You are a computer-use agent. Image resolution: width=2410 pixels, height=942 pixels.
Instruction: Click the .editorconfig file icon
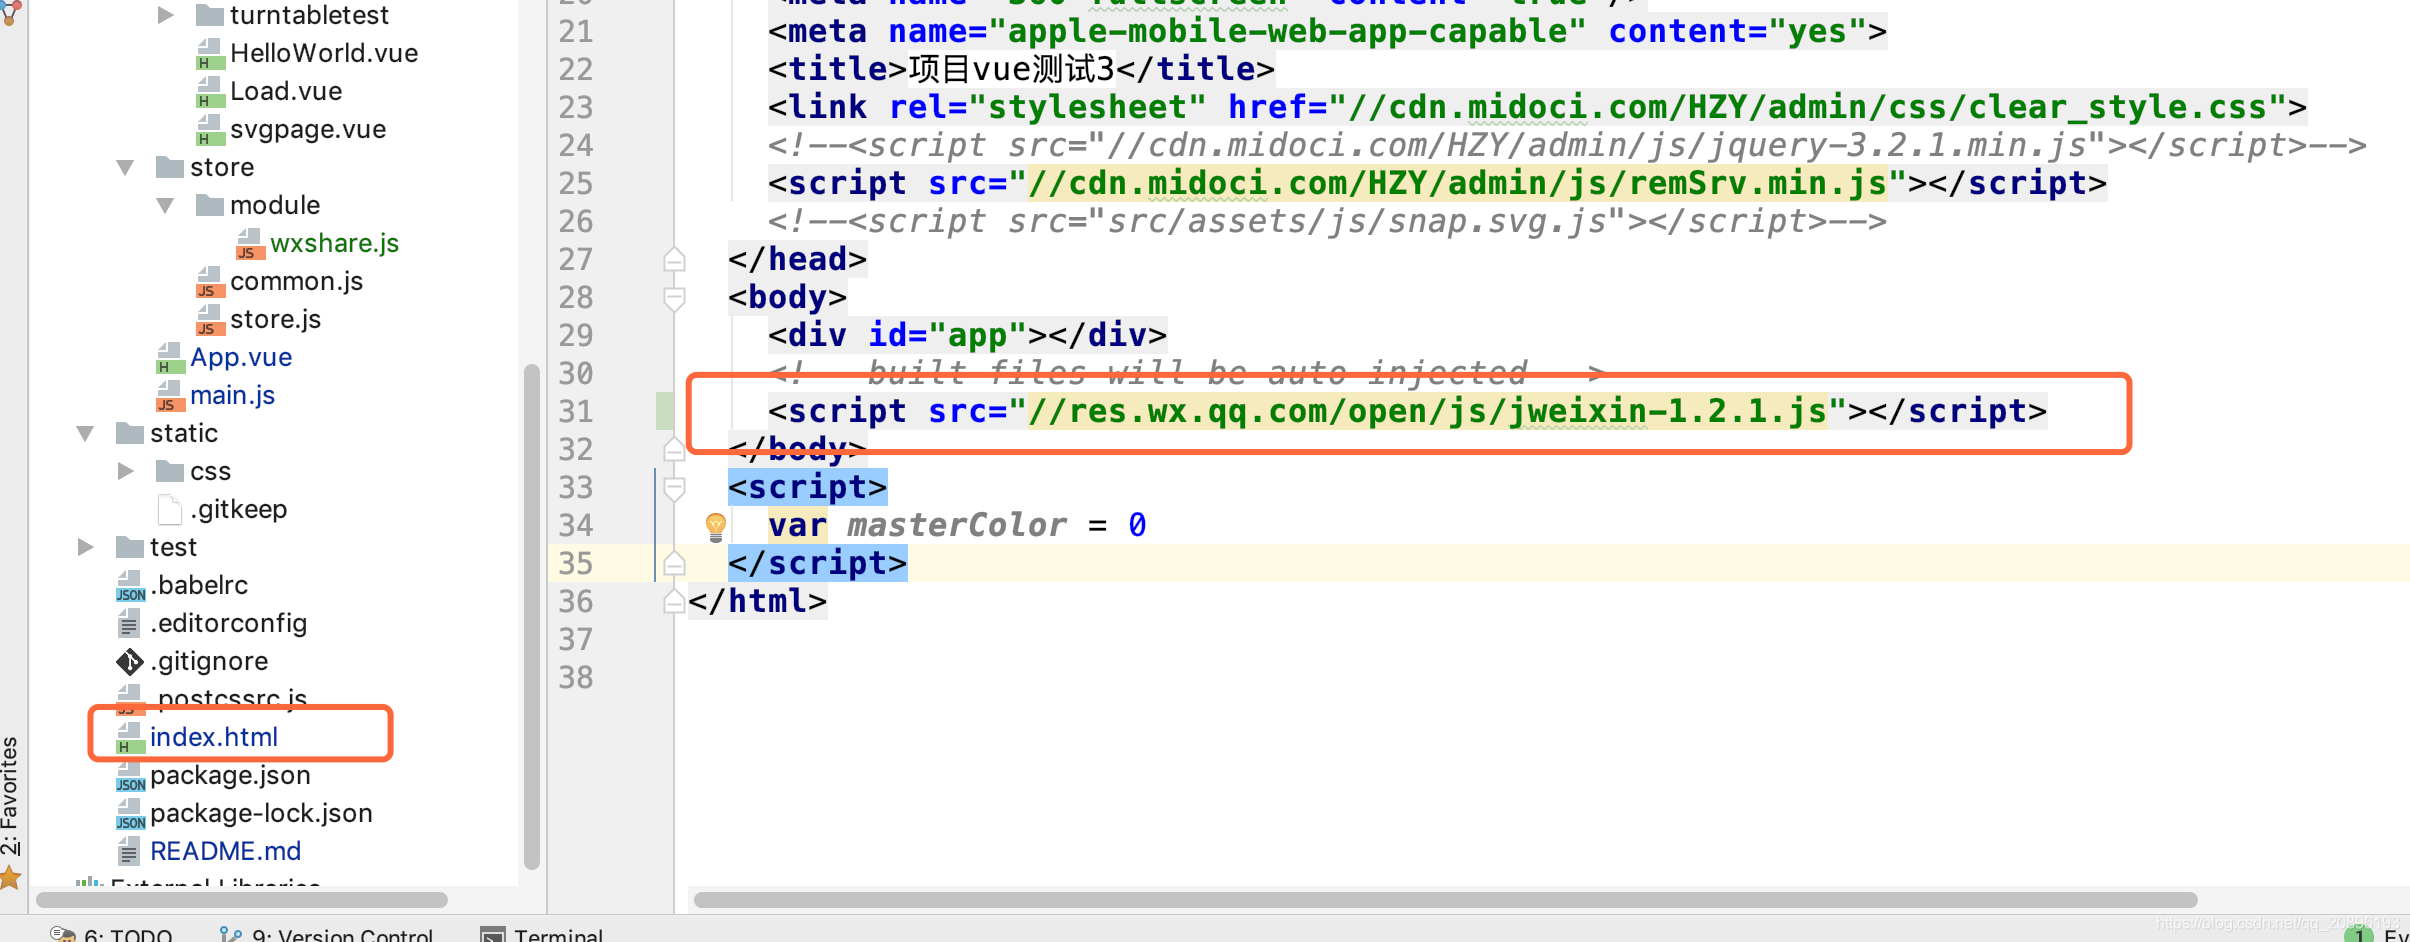pos(129,625)
